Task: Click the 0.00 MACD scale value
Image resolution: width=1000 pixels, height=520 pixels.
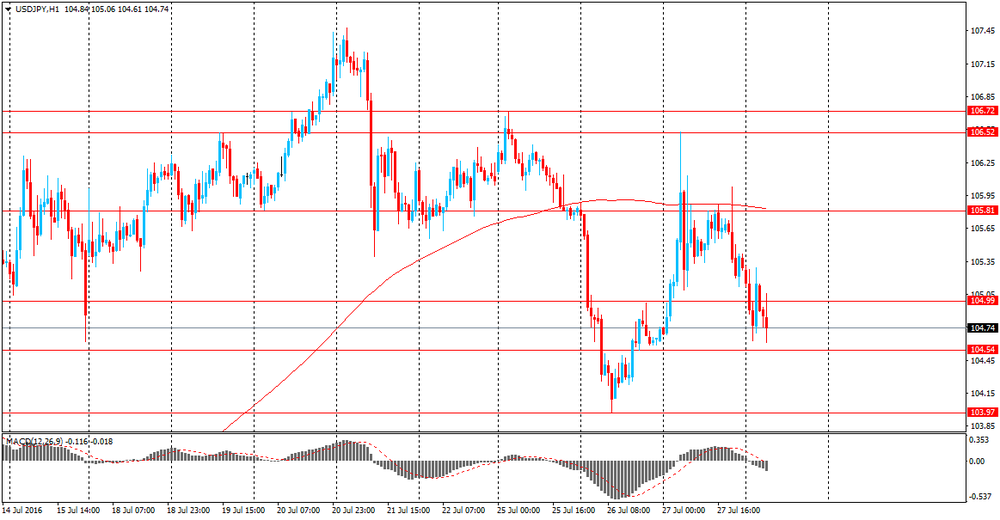Action: click(x=978, y=461)
